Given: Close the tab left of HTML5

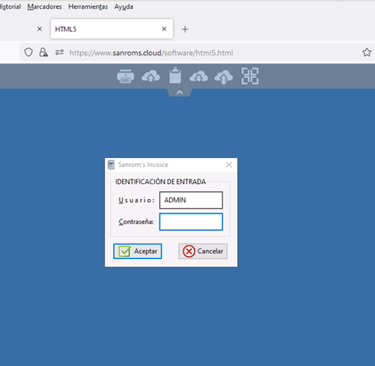Looking at the screenshot, I should 39,29.
